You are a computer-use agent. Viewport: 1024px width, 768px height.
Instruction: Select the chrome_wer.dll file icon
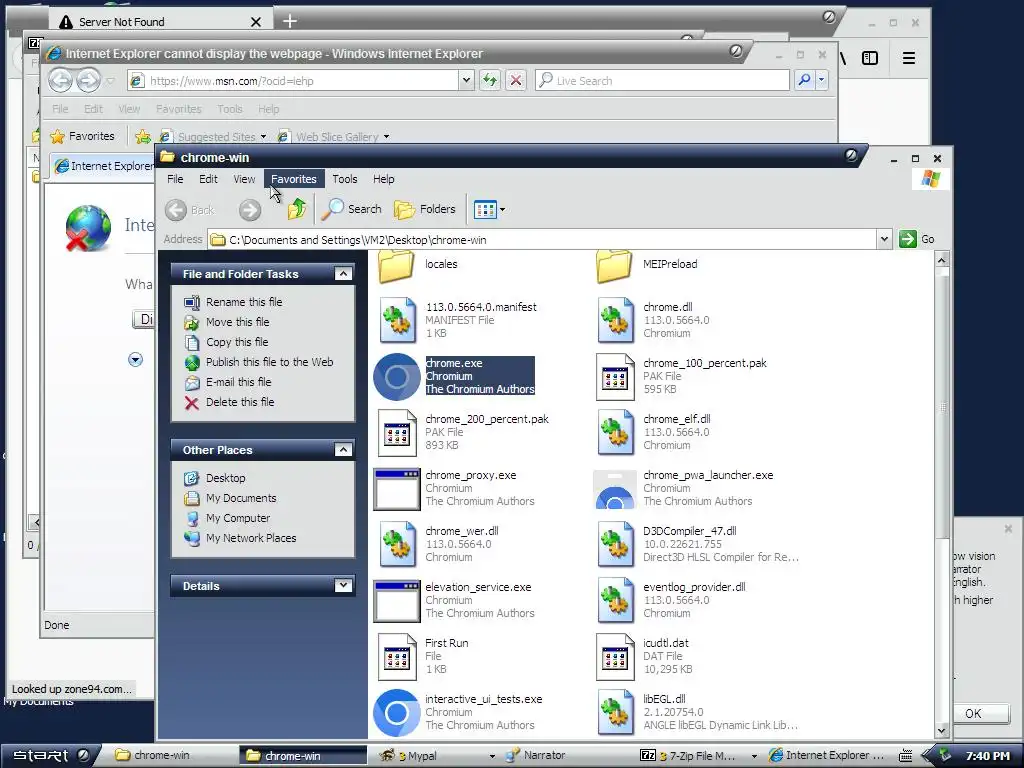(397, 544)
